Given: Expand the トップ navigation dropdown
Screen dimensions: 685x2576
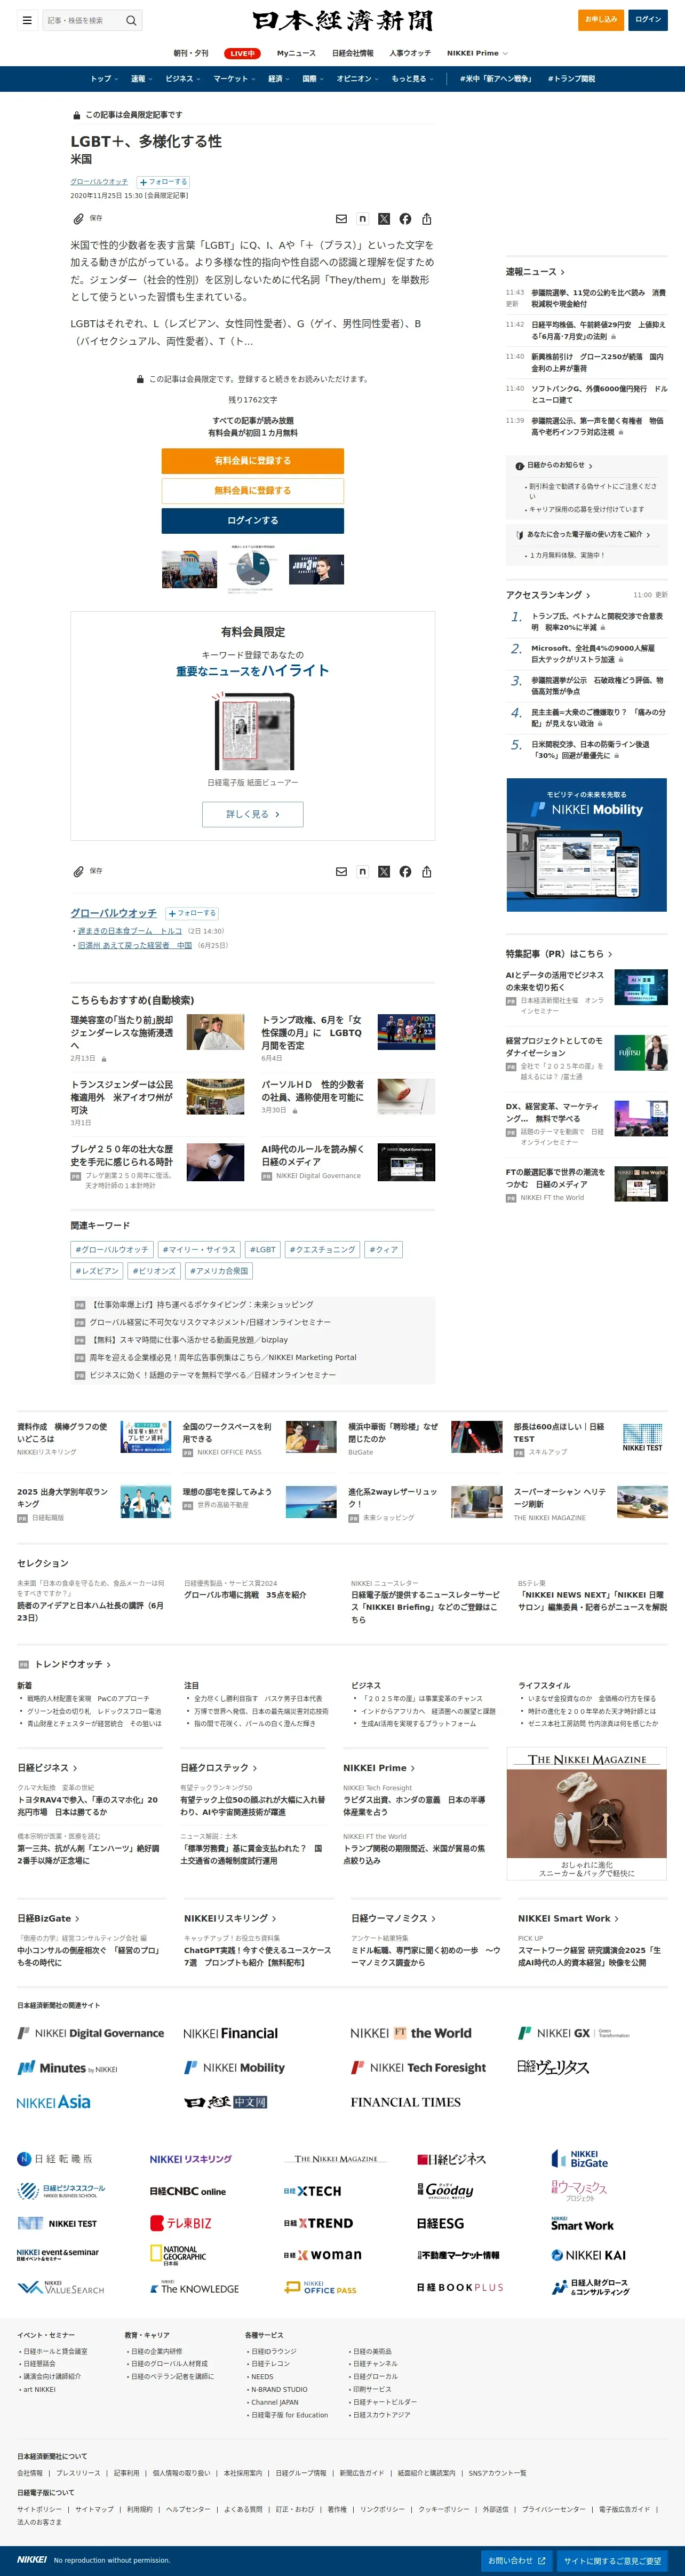Looking at the screenshot, I should click(x=104, y=79).
